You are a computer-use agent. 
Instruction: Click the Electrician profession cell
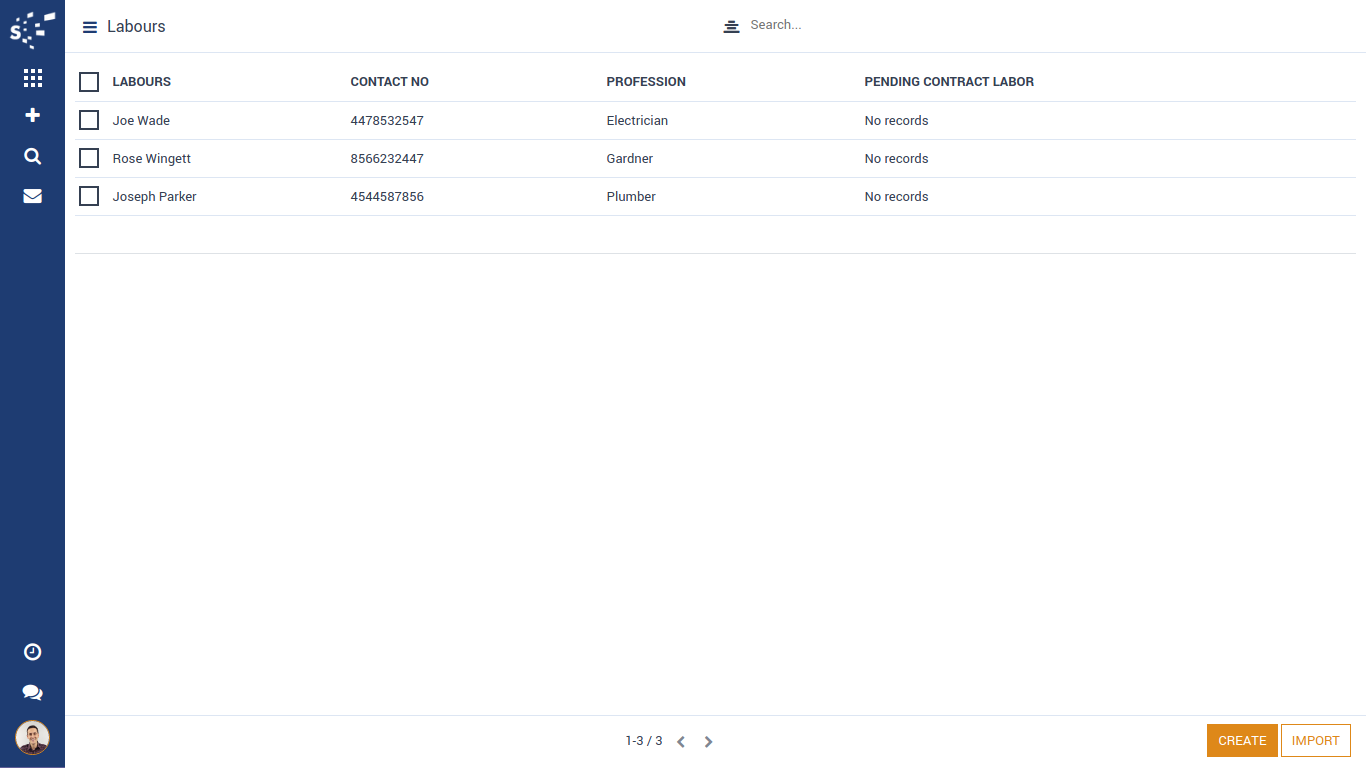point(637,121)
